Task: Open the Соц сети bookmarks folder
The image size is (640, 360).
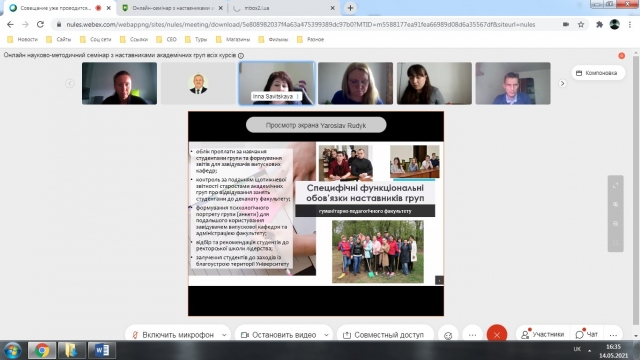Action: click(x=96, y=40)
